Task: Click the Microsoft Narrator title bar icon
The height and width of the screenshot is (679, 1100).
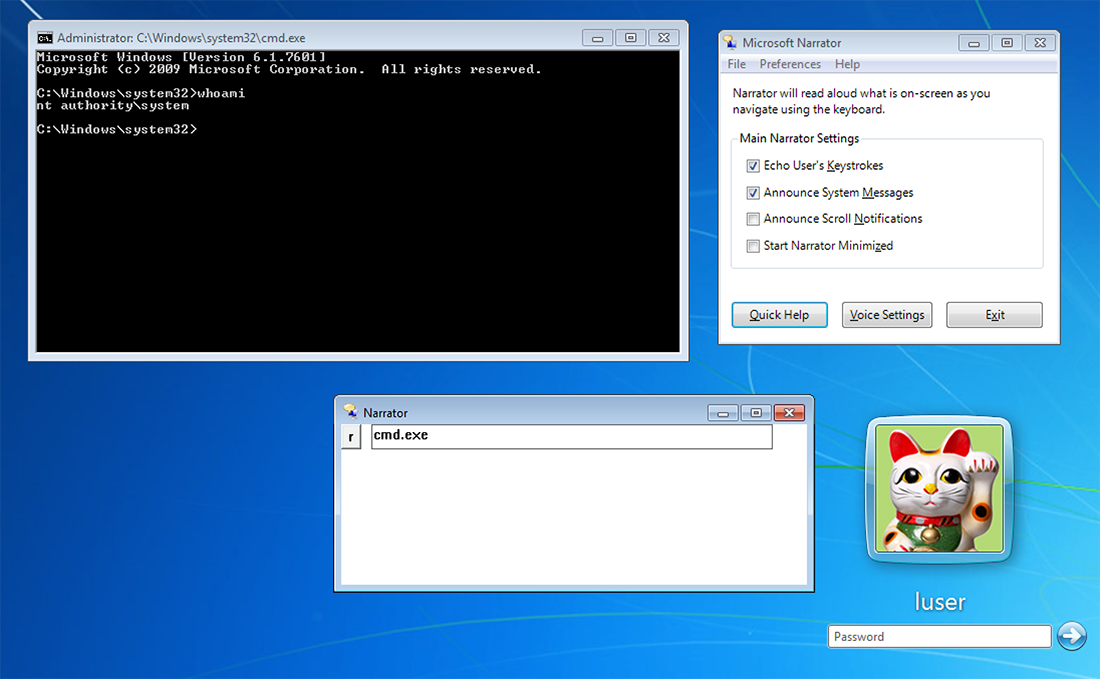Action: 730,43
